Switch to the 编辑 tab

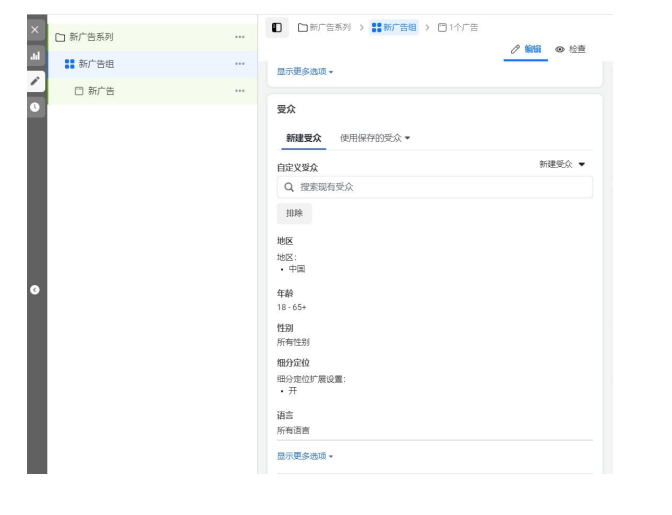(x=526, y=49)
